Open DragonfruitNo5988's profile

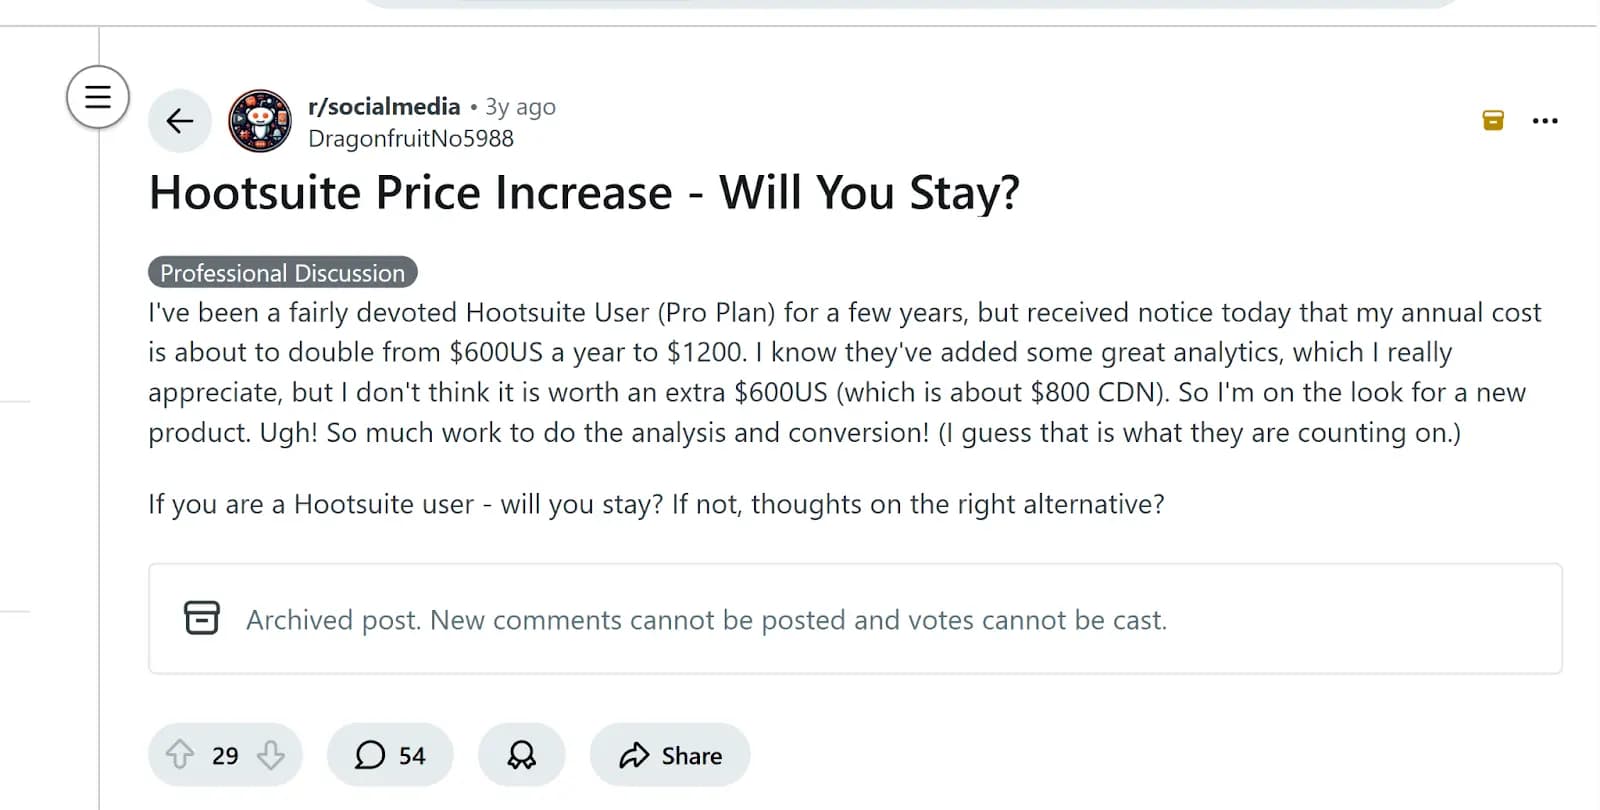410,138
